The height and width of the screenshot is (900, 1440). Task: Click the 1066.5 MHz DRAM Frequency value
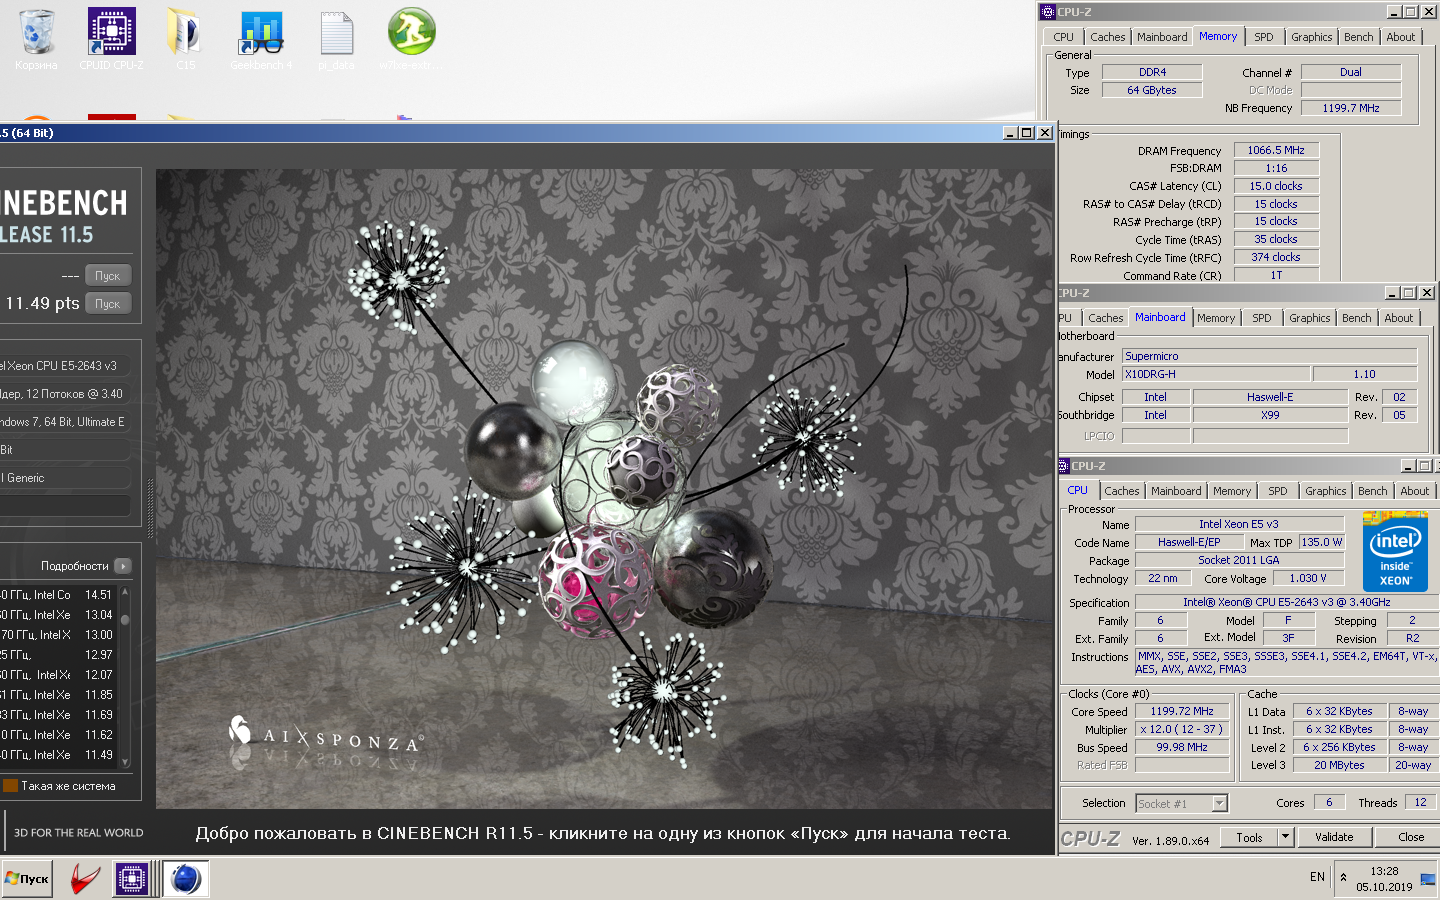pyautogui.click(x=1276, y=150)
